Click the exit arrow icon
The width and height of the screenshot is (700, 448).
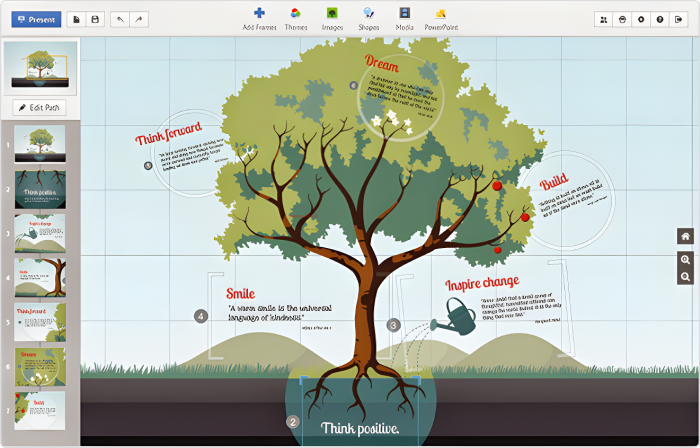point(679,20)
